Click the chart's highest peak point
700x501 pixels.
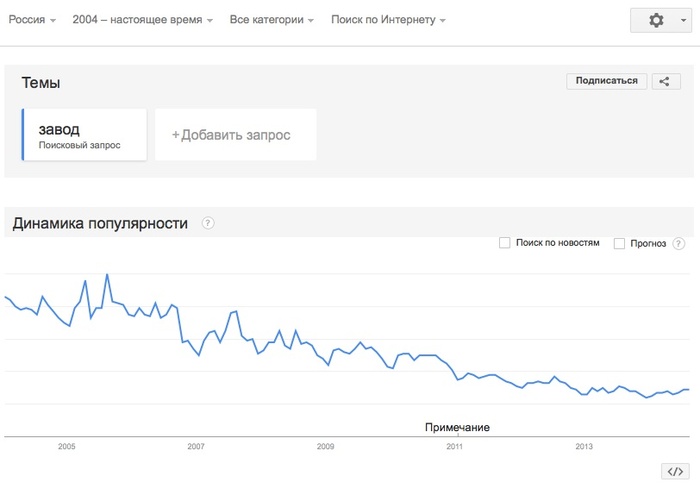click(107, 274)
